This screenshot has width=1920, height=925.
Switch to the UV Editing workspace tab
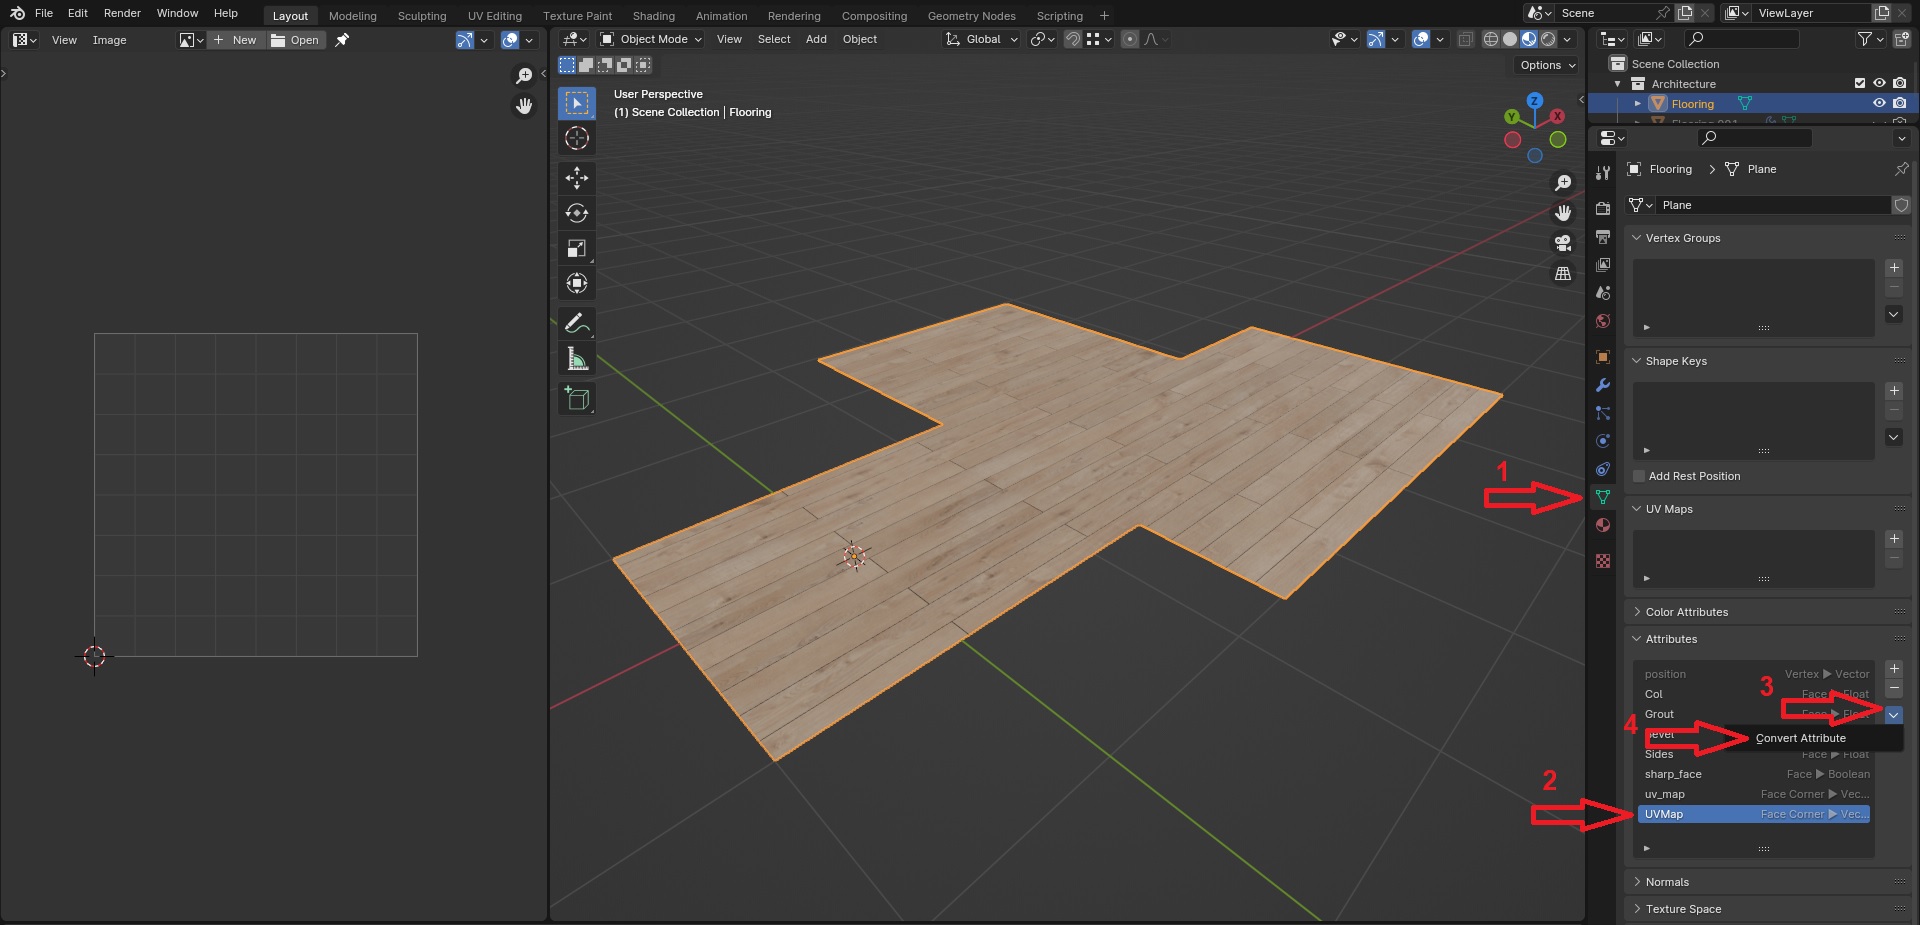click(494, 16)
